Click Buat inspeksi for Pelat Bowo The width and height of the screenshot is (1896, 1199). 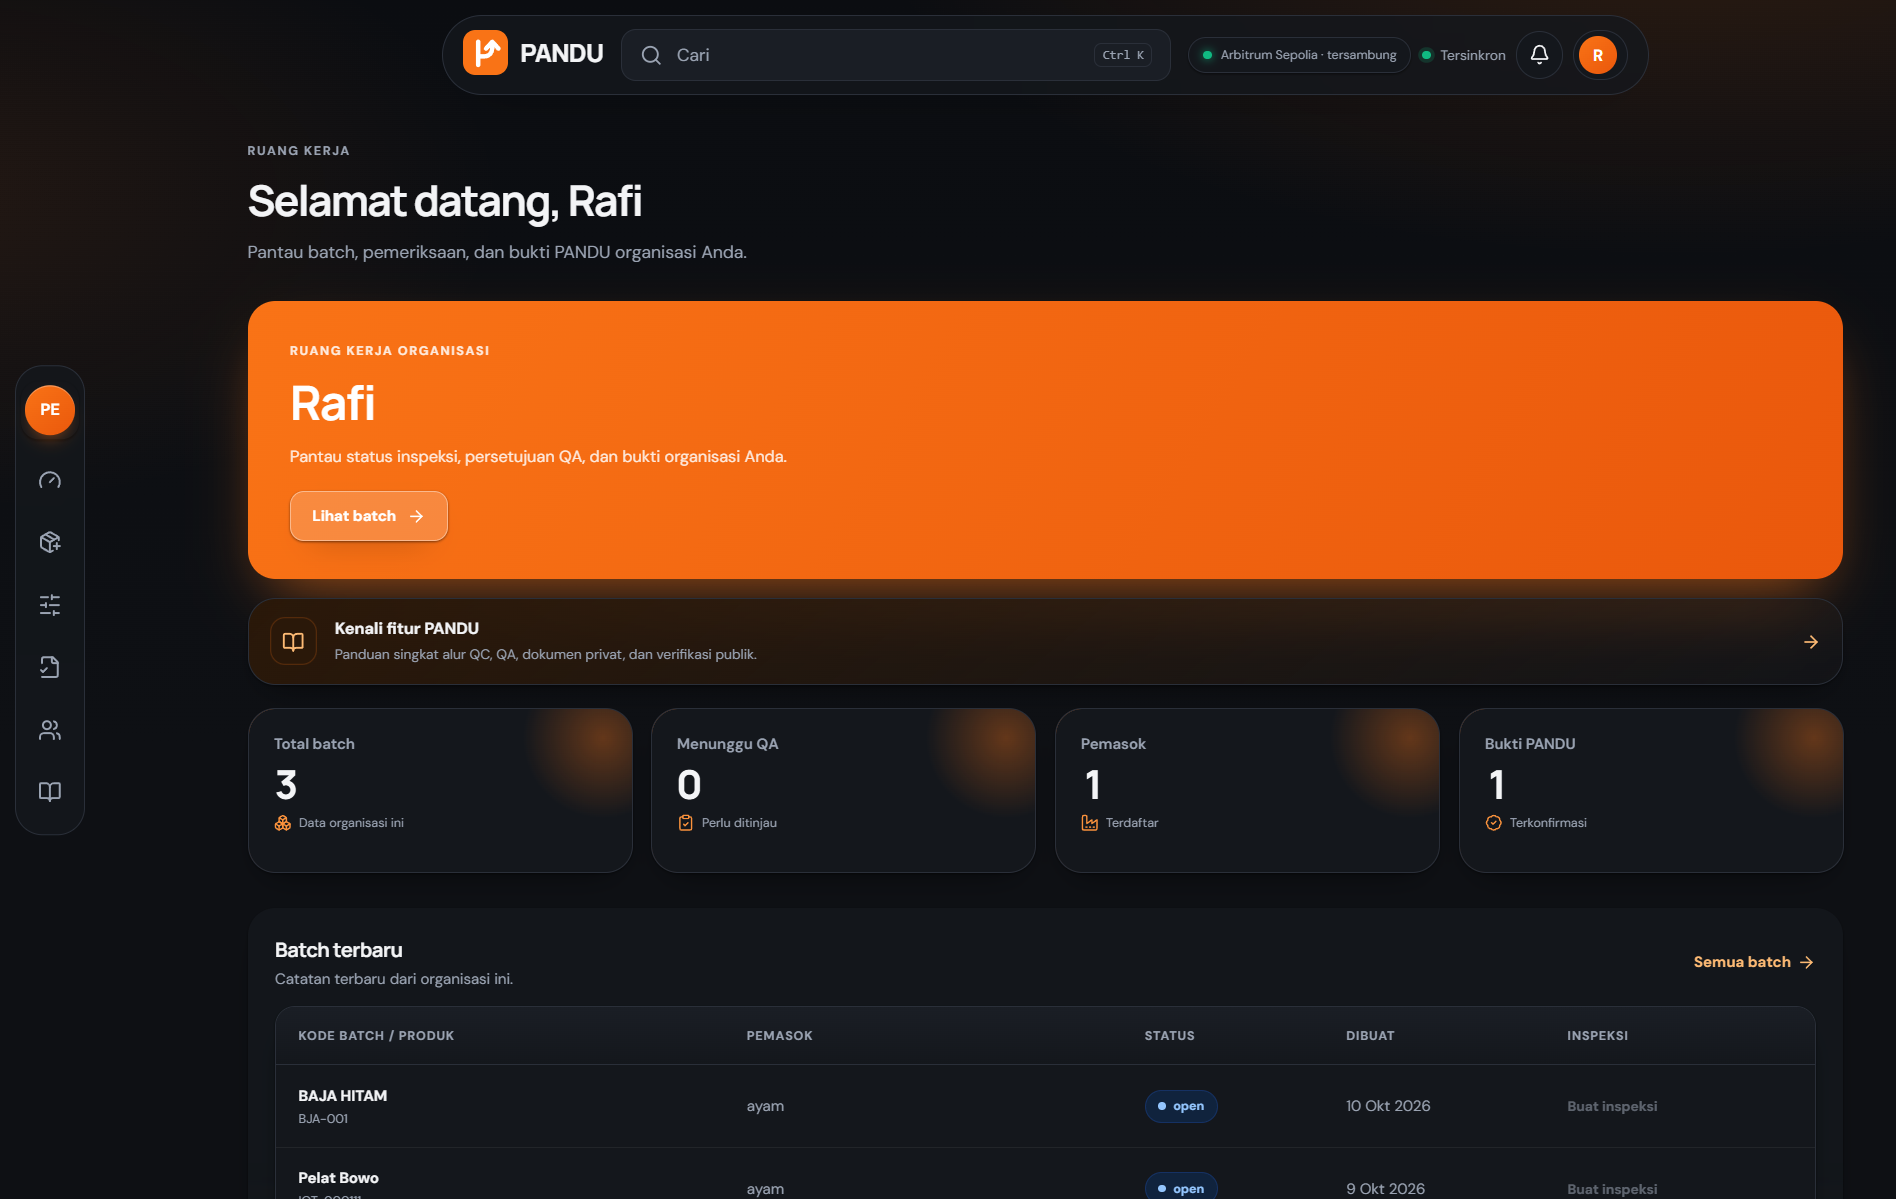coord(1612,1189)
